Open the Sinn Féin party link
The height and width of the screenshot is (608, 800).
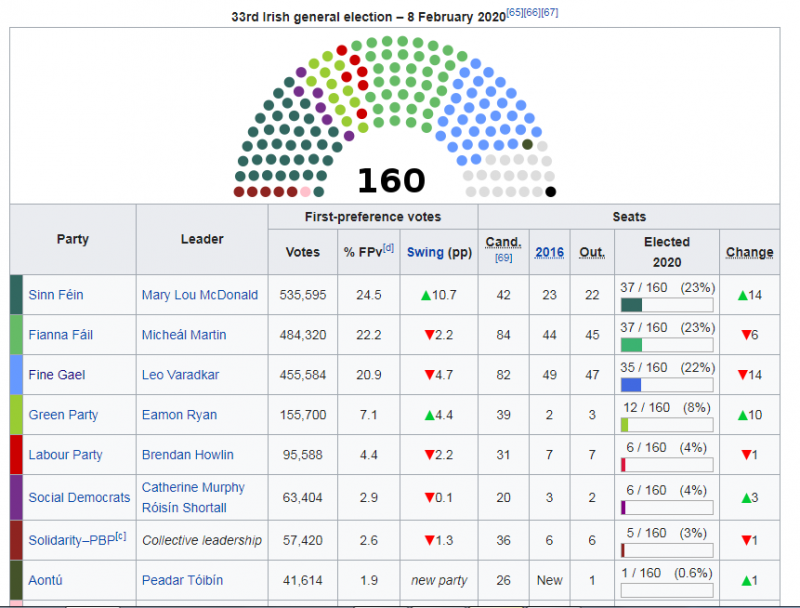click(56, 295)
